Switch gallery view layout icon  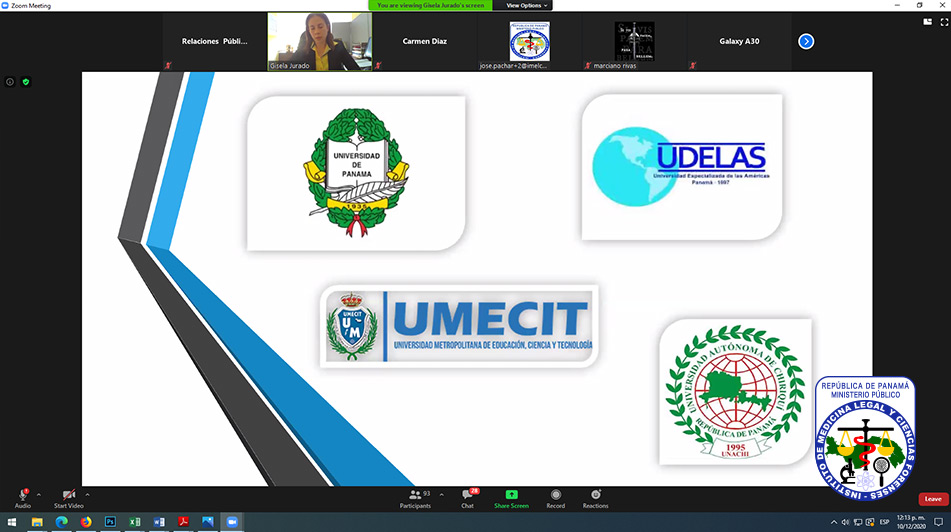(927, 22)
